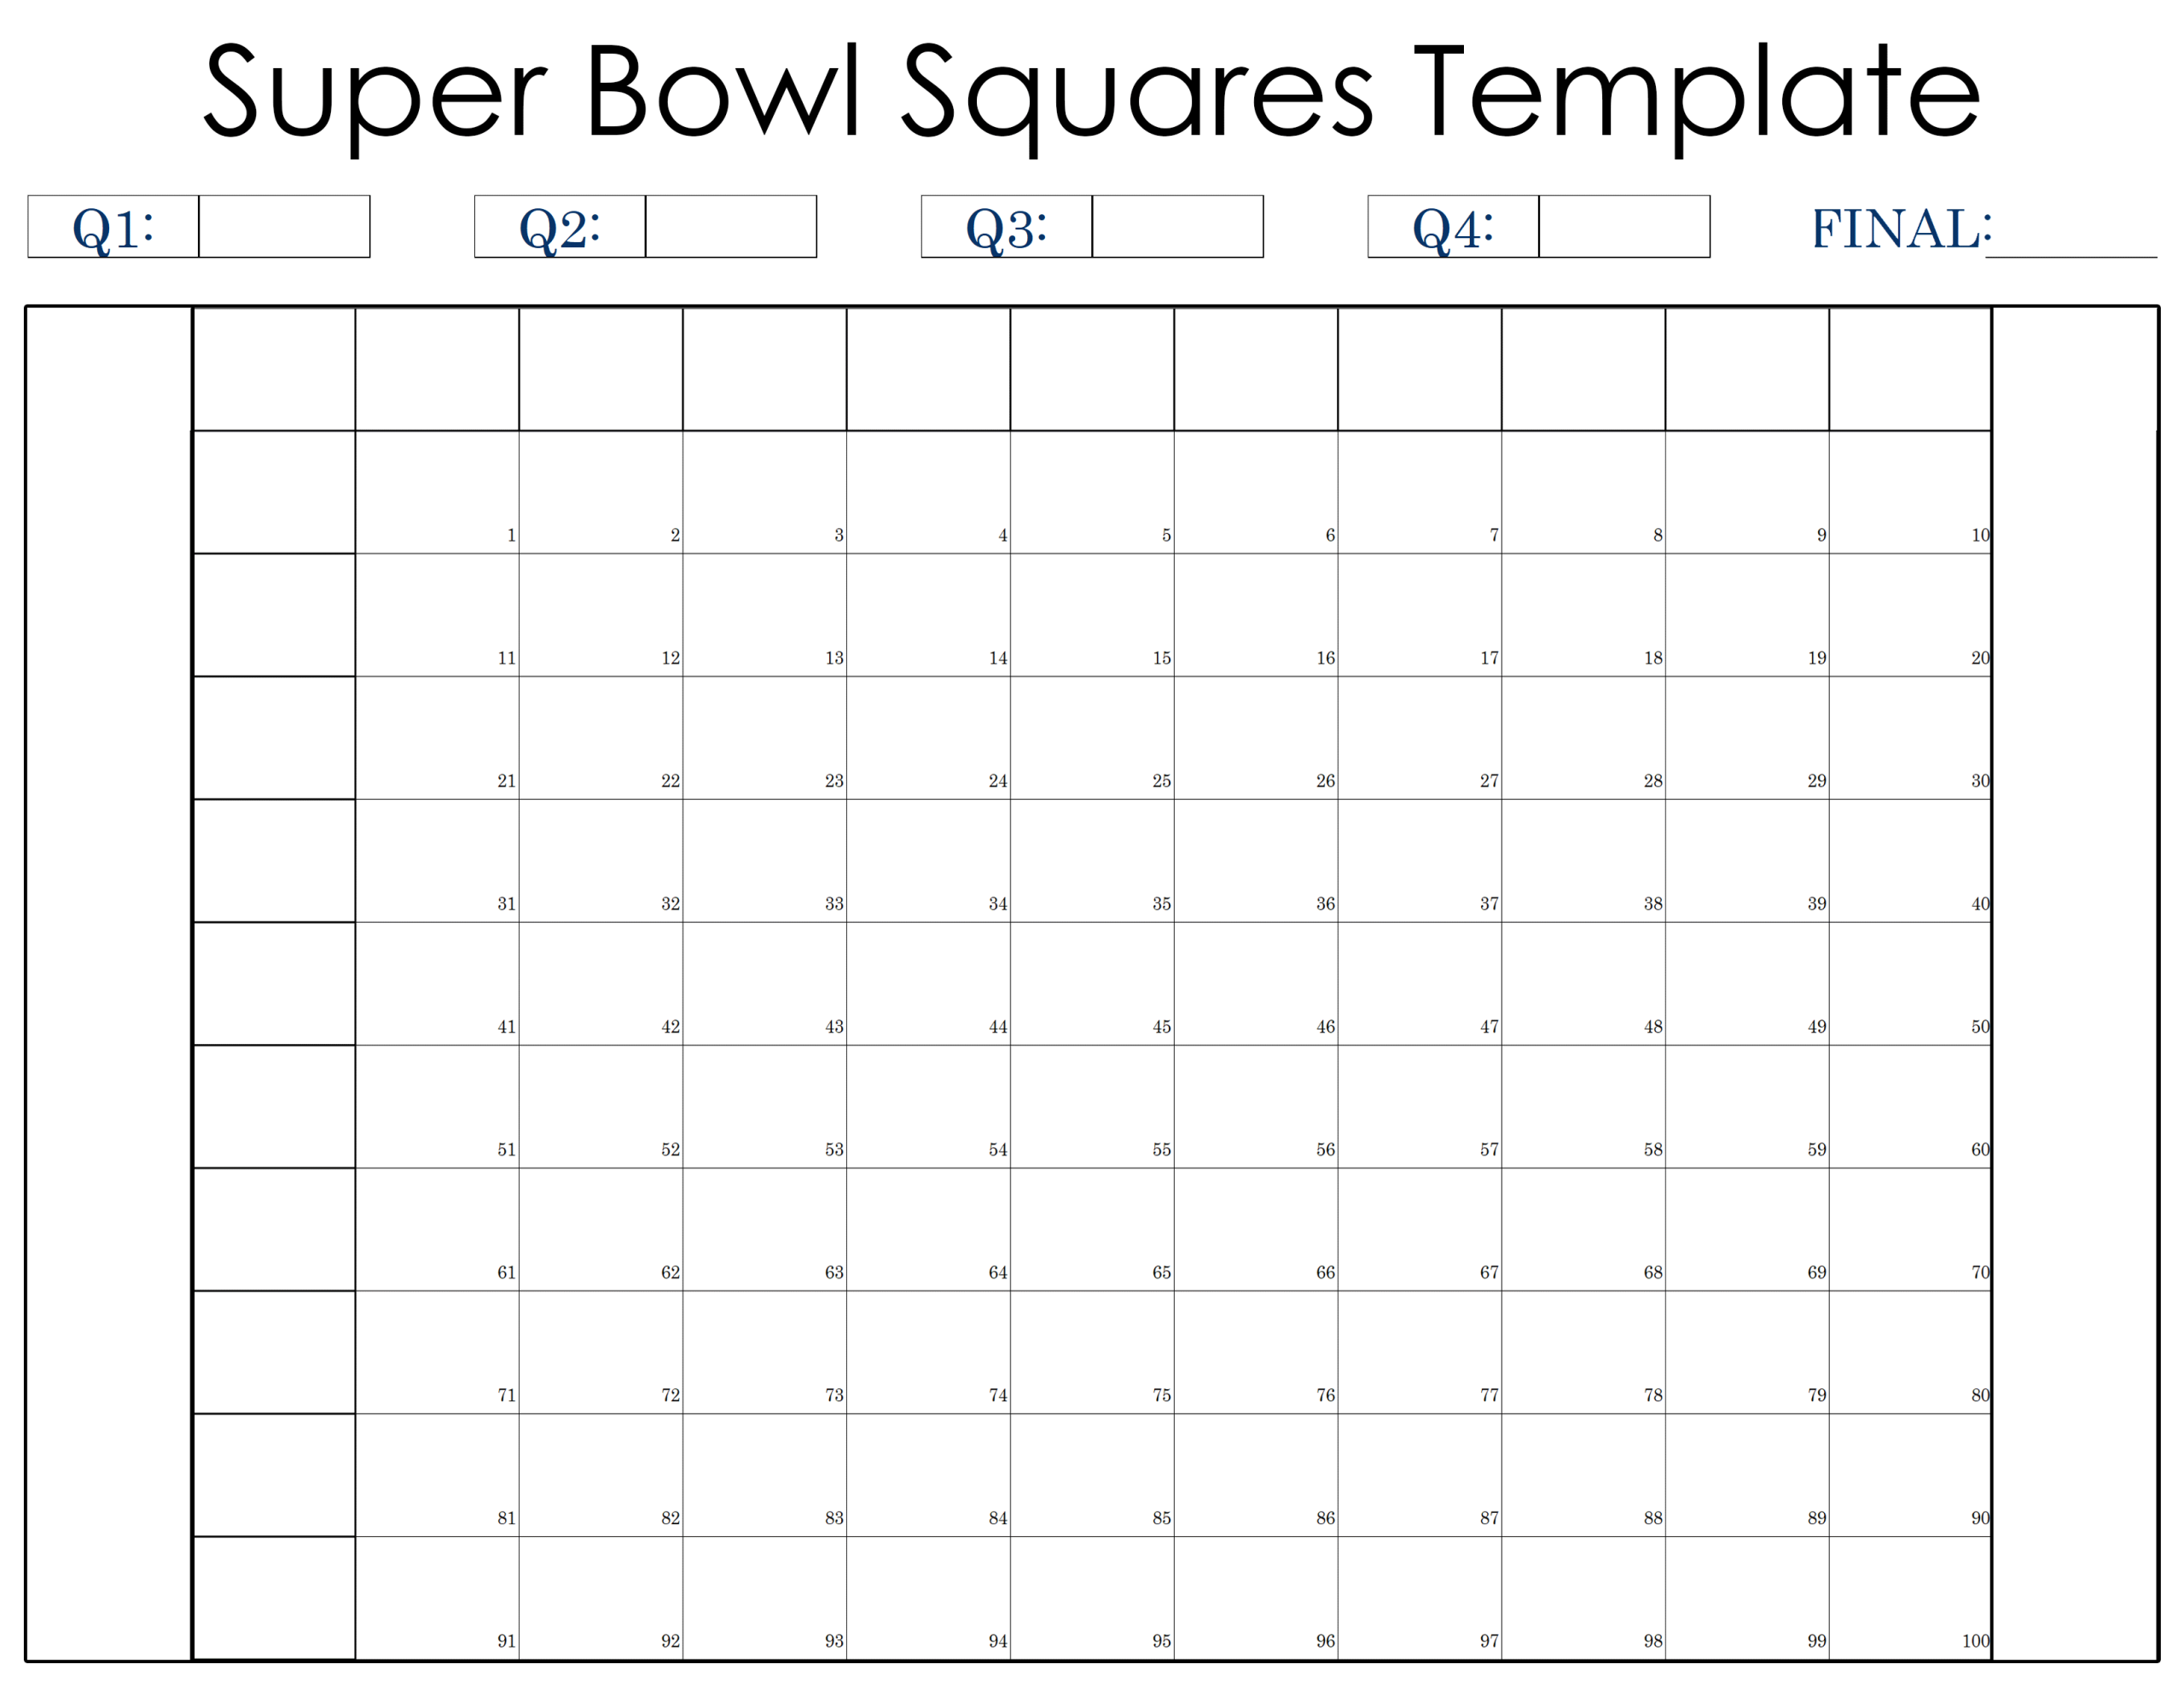Viewport: 2184px width, 1687px height.
Task: Click the blank line after FINAL
Action: pyautogui.click(x=2070, y=240)
